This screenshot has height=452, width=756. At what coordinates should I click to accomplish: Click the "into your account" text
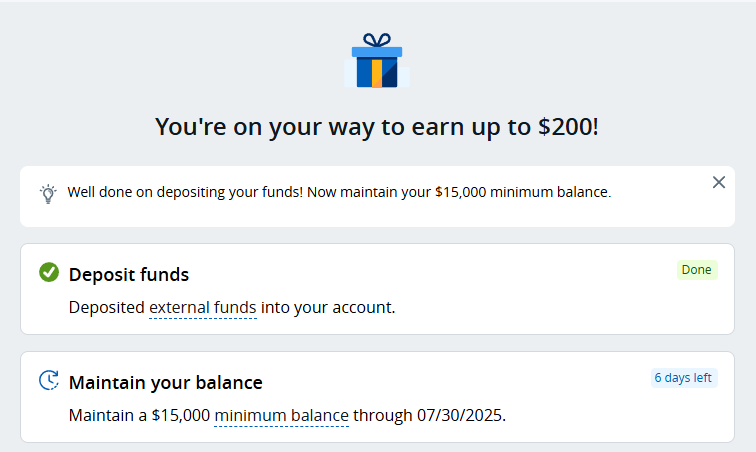(x=328, y=307)
